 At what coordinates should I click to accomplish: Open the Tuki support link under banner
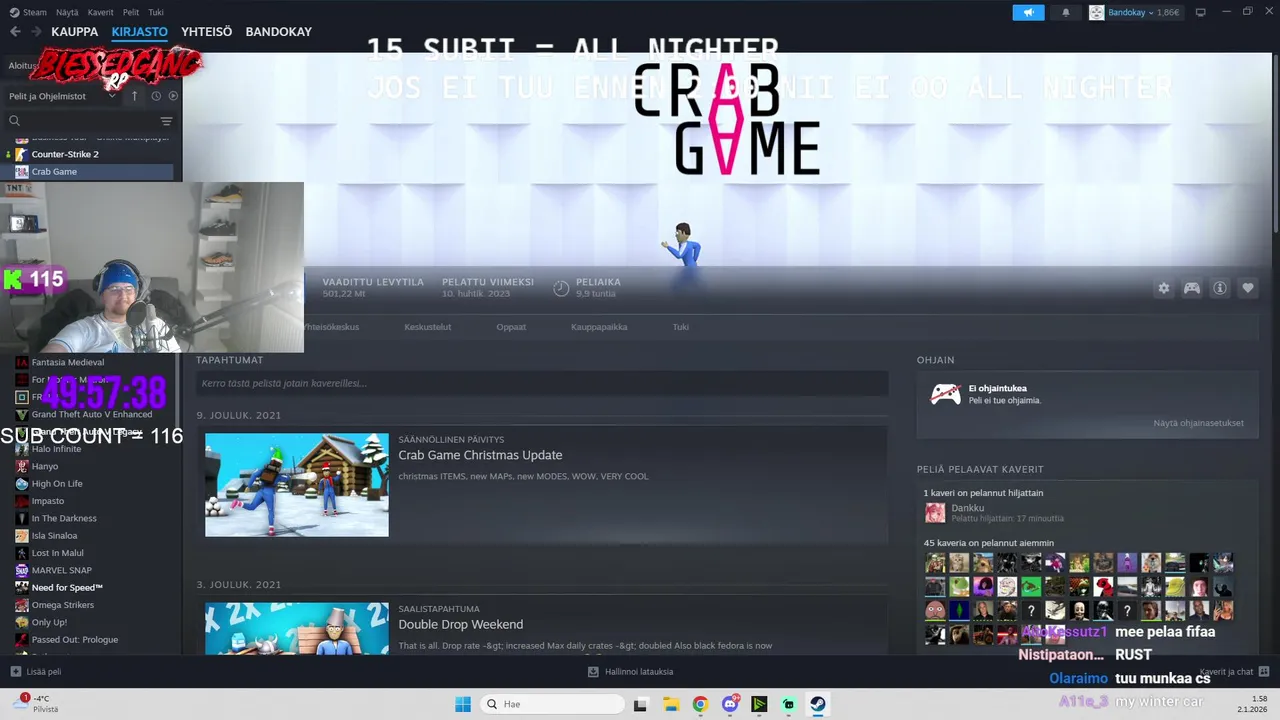tap(681, 327)
